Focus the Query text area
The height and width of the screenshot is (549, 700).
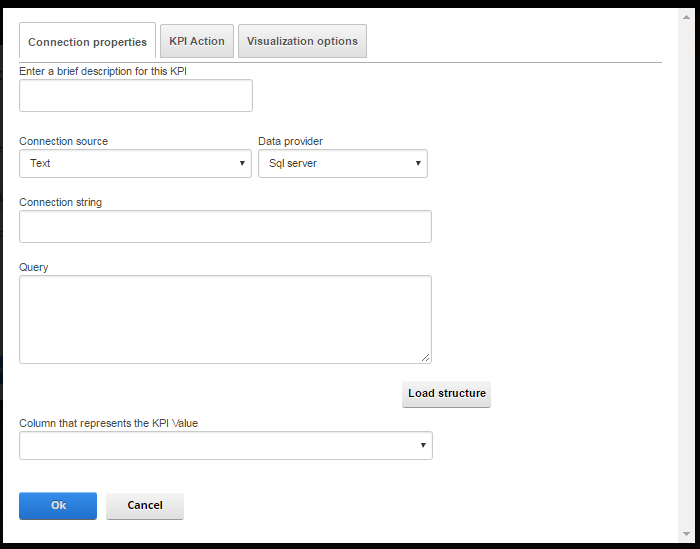[225, 320]
